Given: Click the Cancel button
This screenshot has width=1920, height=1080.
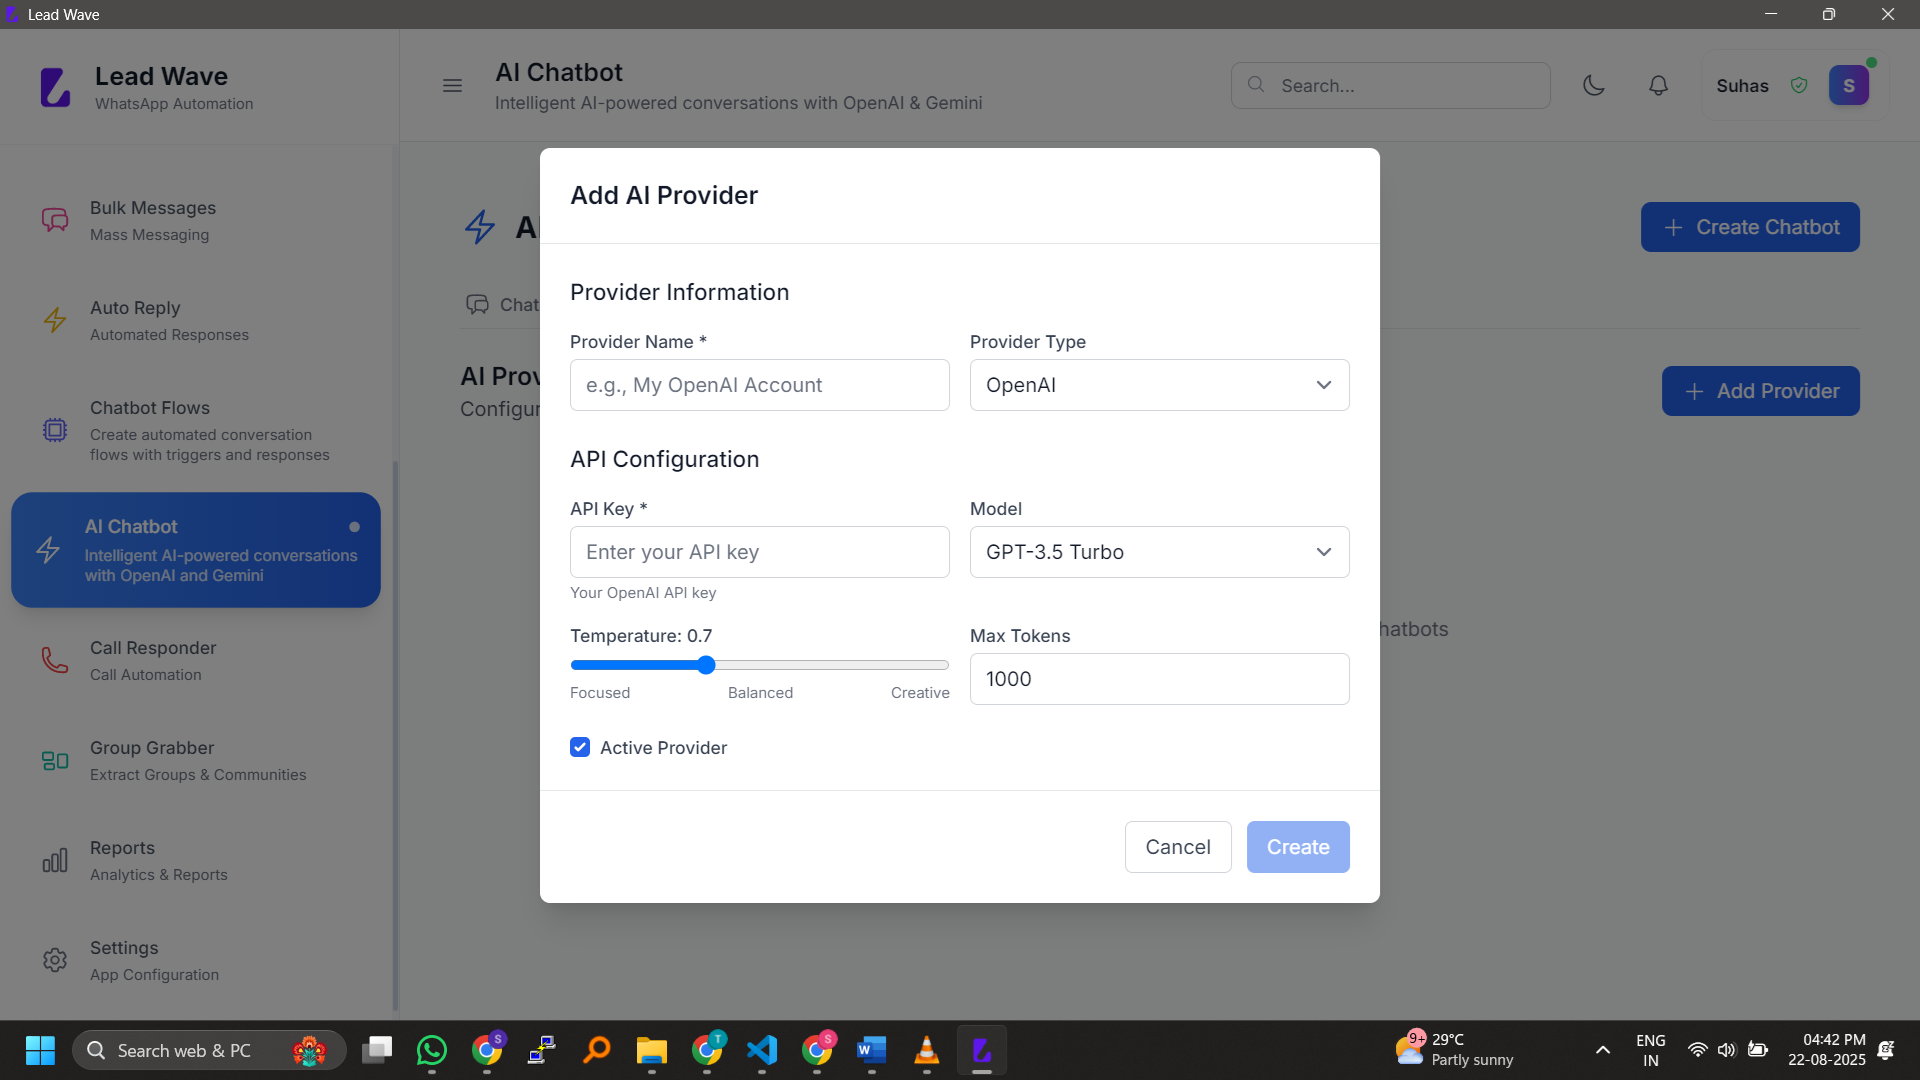Looking at the screenshot, I should point(1177,847).
